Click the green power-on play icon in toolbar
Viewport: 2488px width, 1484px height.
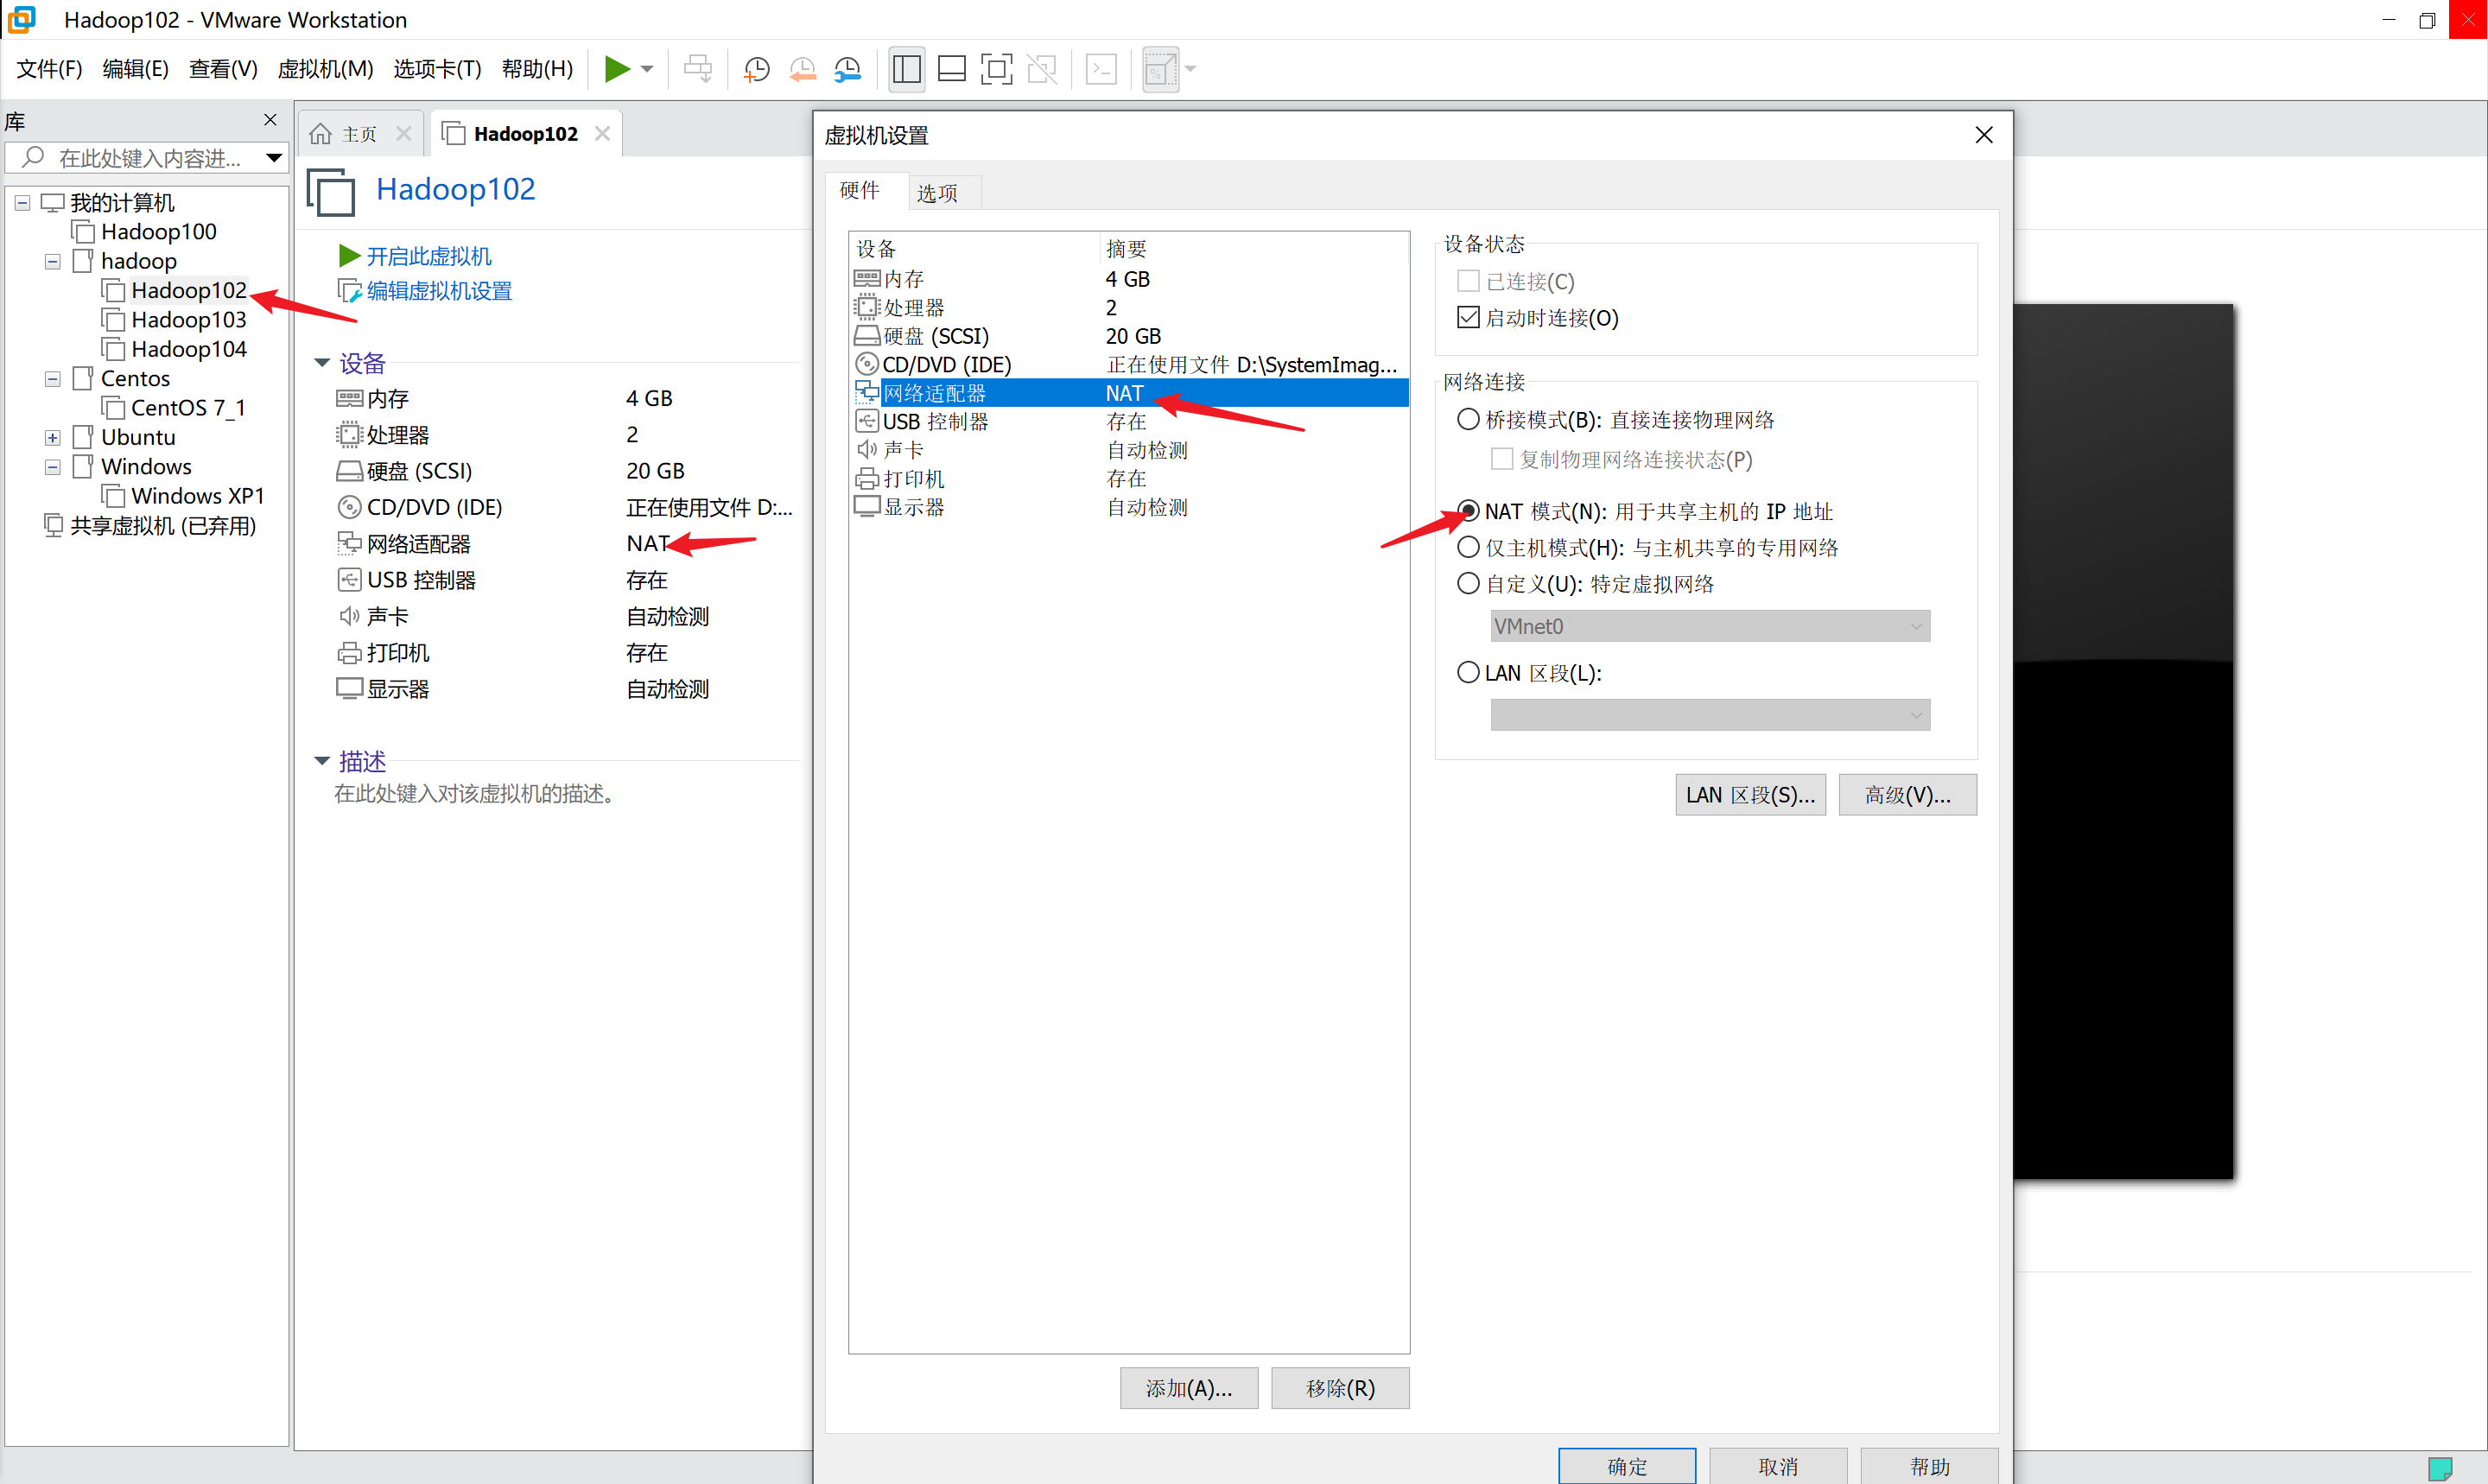[x=617, y=69]
